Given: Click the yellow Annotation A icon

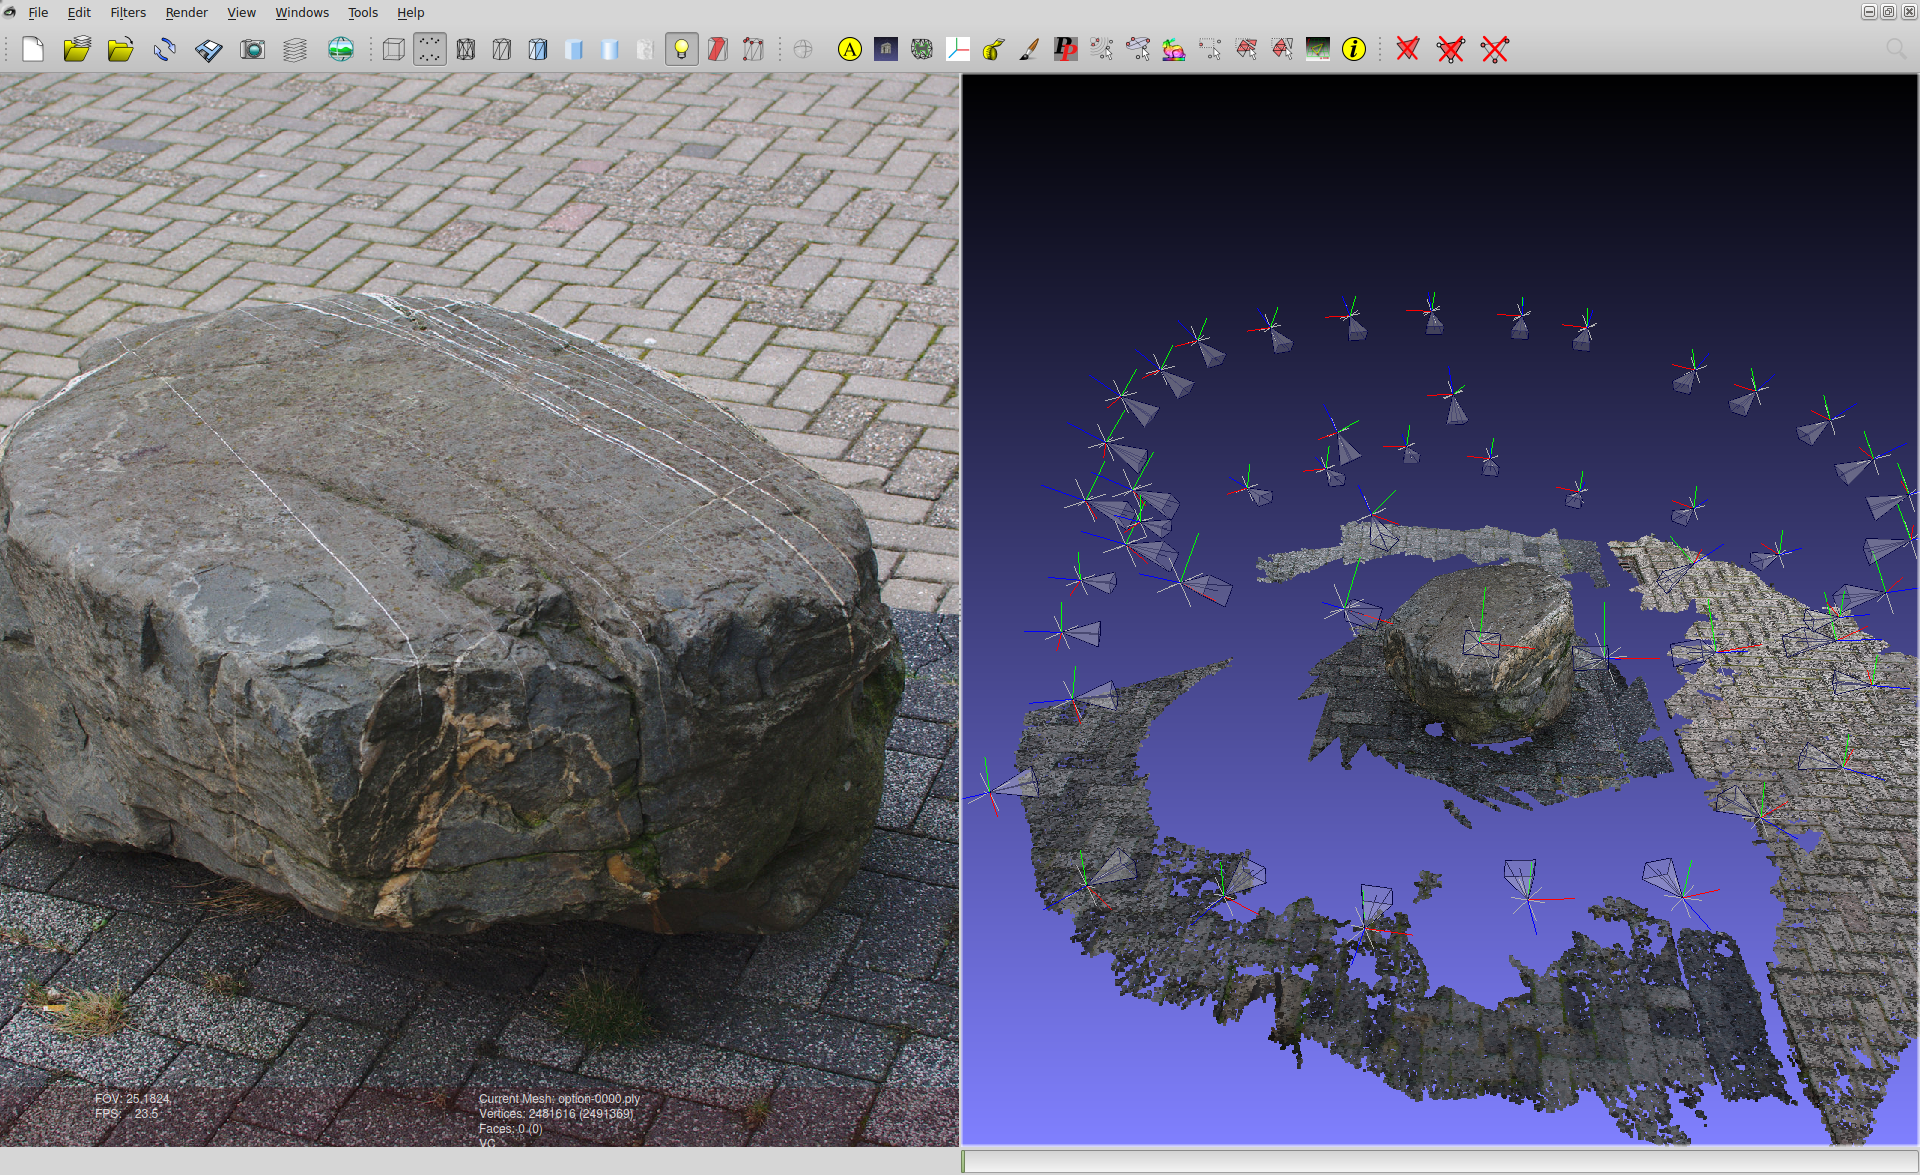Looking at the screenshot, I should pos(849,49).
